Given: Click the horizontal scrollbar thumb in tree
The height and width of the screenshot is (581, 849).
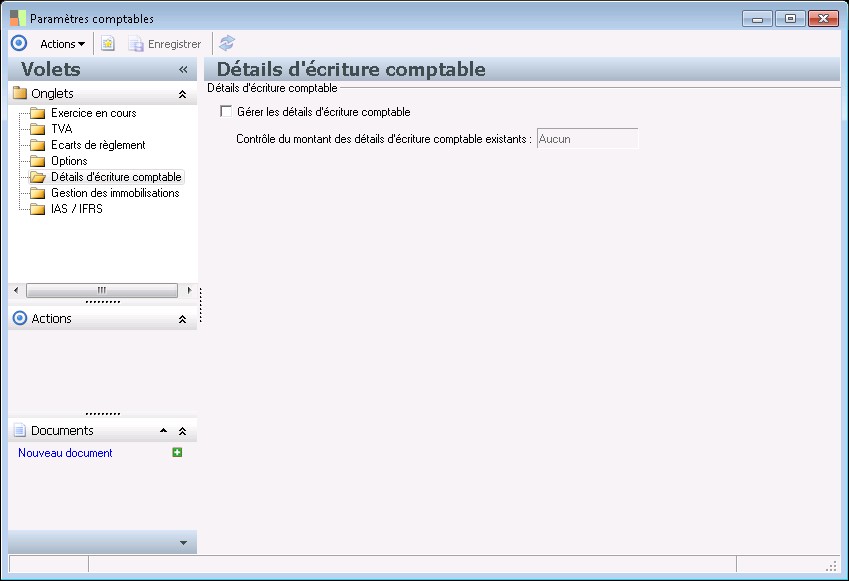Looking at the screenshot, I should pyautogui.click(x=102, y=290).
